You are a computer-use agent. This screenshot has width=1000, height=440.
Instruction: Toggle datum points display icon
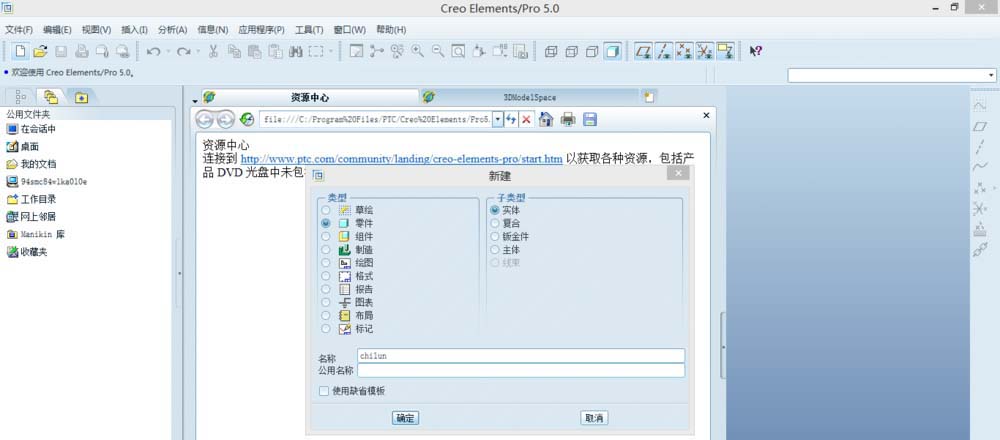[x=684, y=52]
